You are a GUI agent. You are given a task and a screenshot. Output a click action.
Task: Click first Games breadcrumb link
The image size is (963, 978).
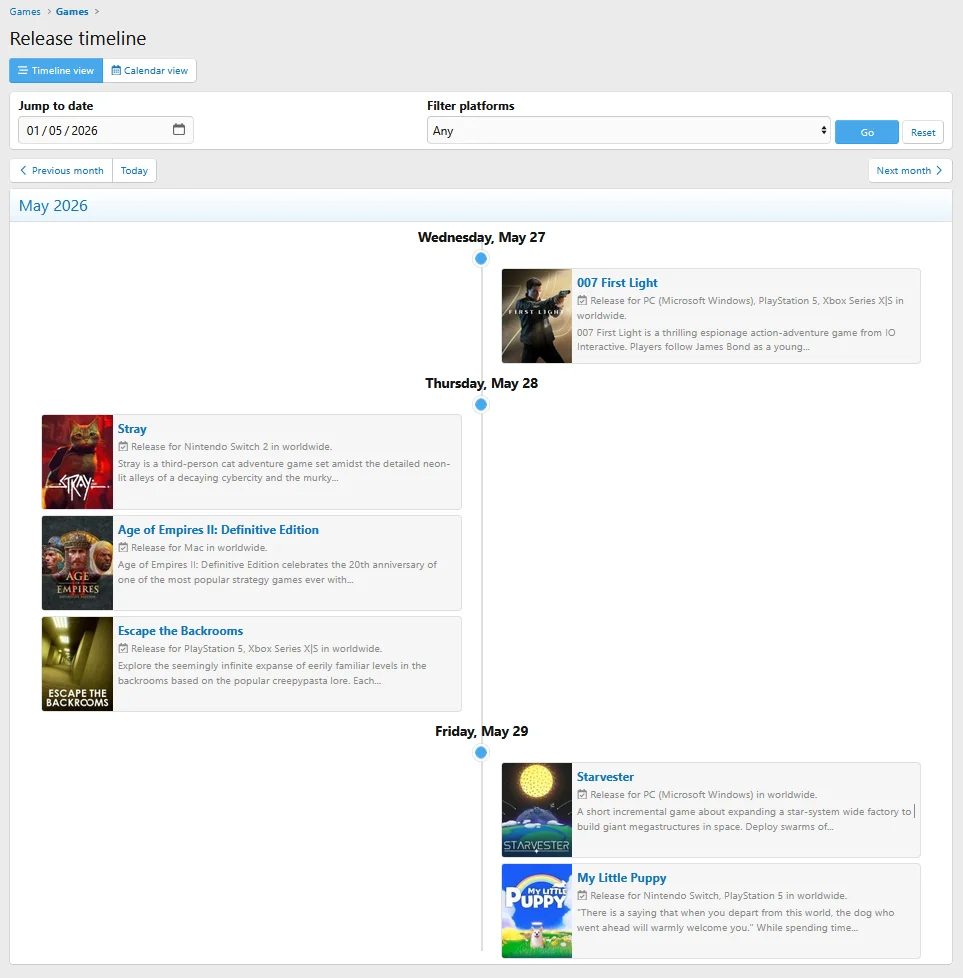tap(25, 11)
